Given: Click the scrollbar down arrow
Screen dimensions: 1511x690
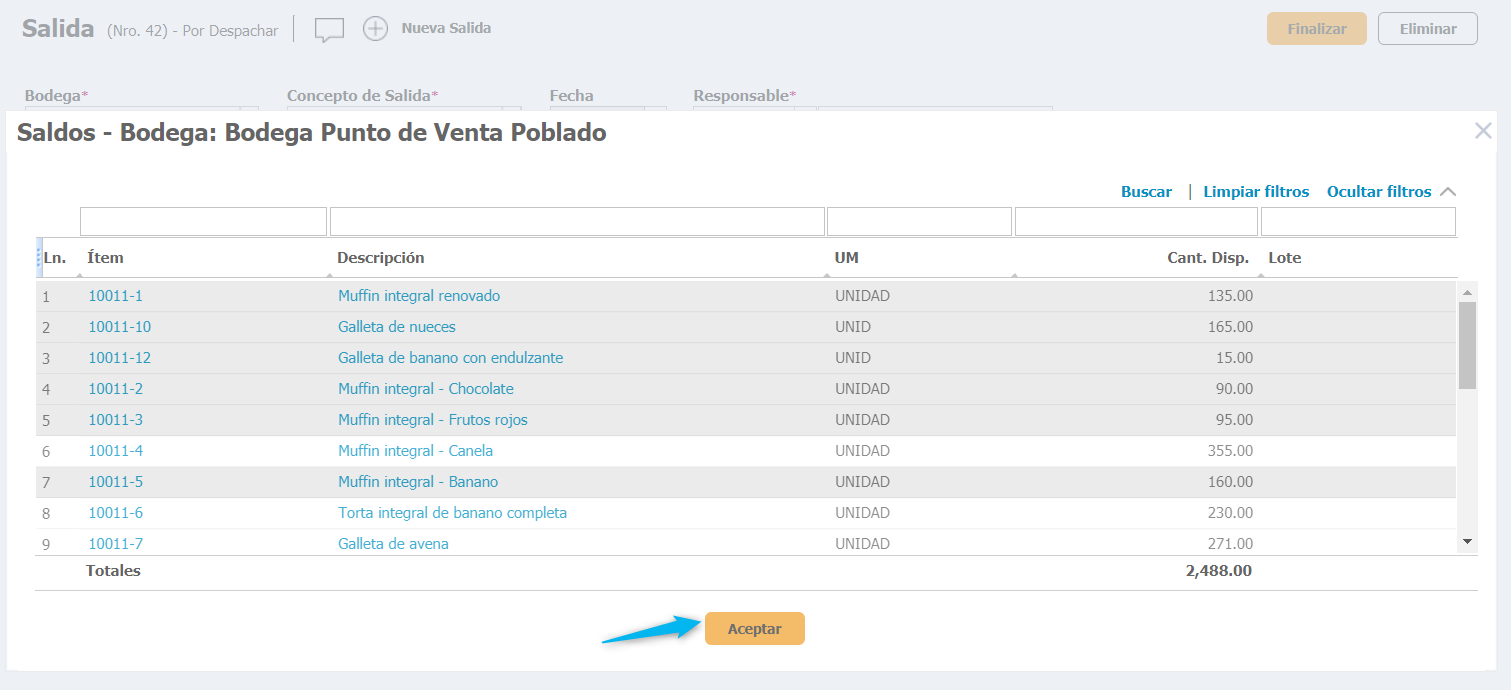Looking at the screenshot, I should [x=1467, y=541].
